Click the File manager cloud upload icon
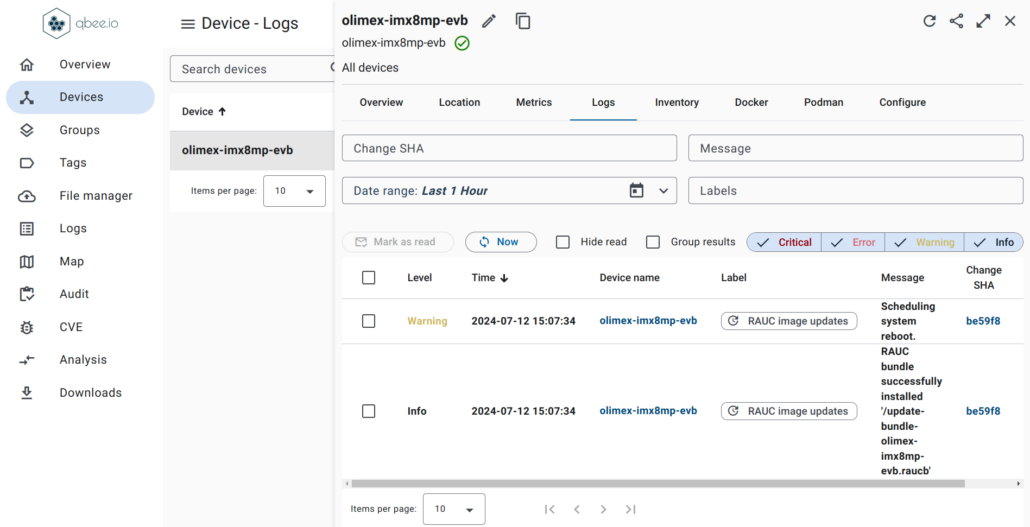Screen dimensions: 1030x527 click(x=26, y=196)
